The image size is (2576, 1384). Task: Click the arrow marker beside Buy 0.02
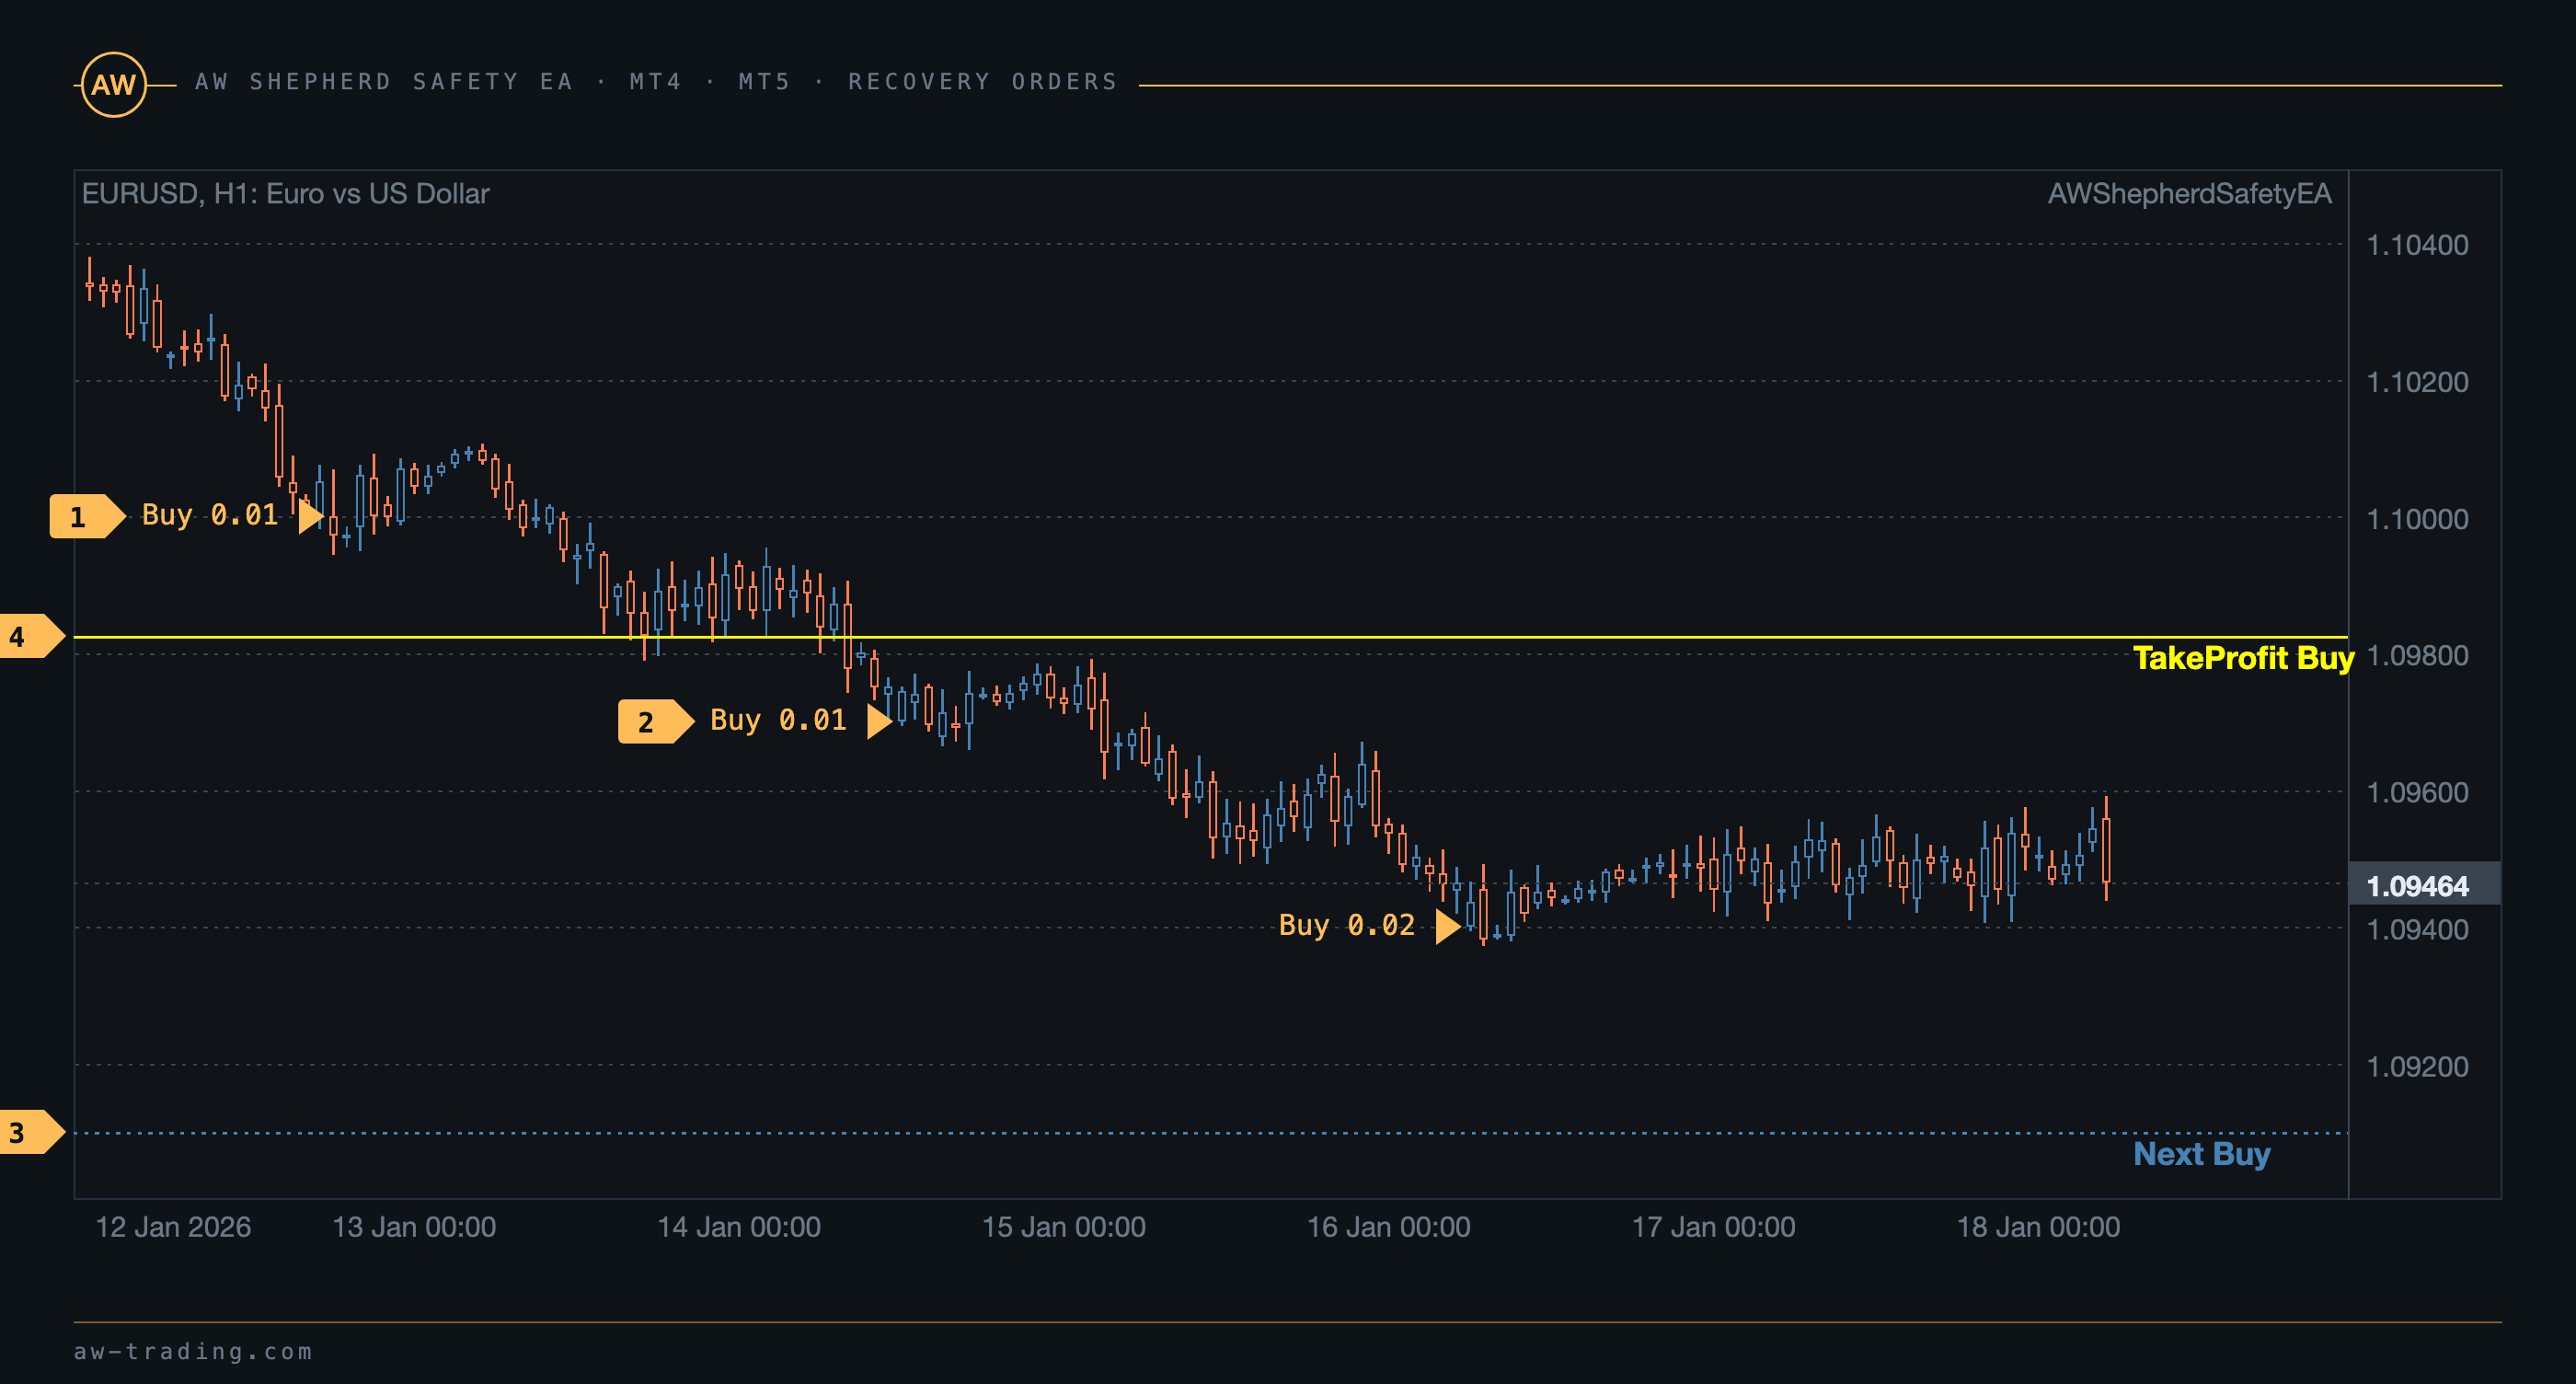coord(1448,926)
